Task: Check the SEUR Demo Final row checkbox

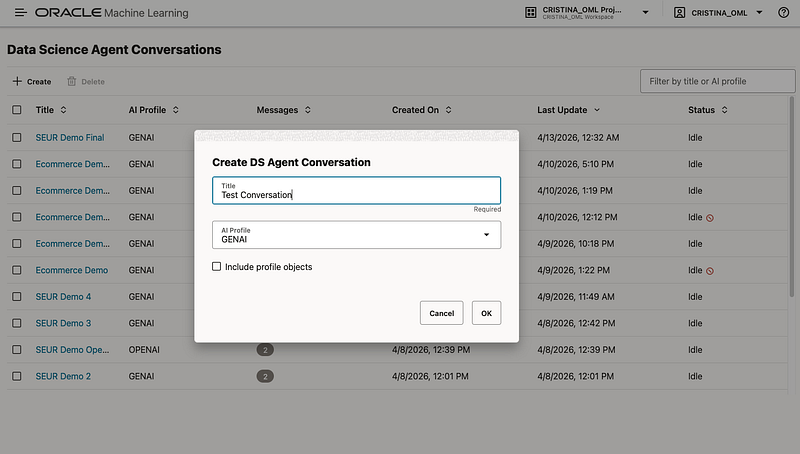Action: click(x=17, y=137)
